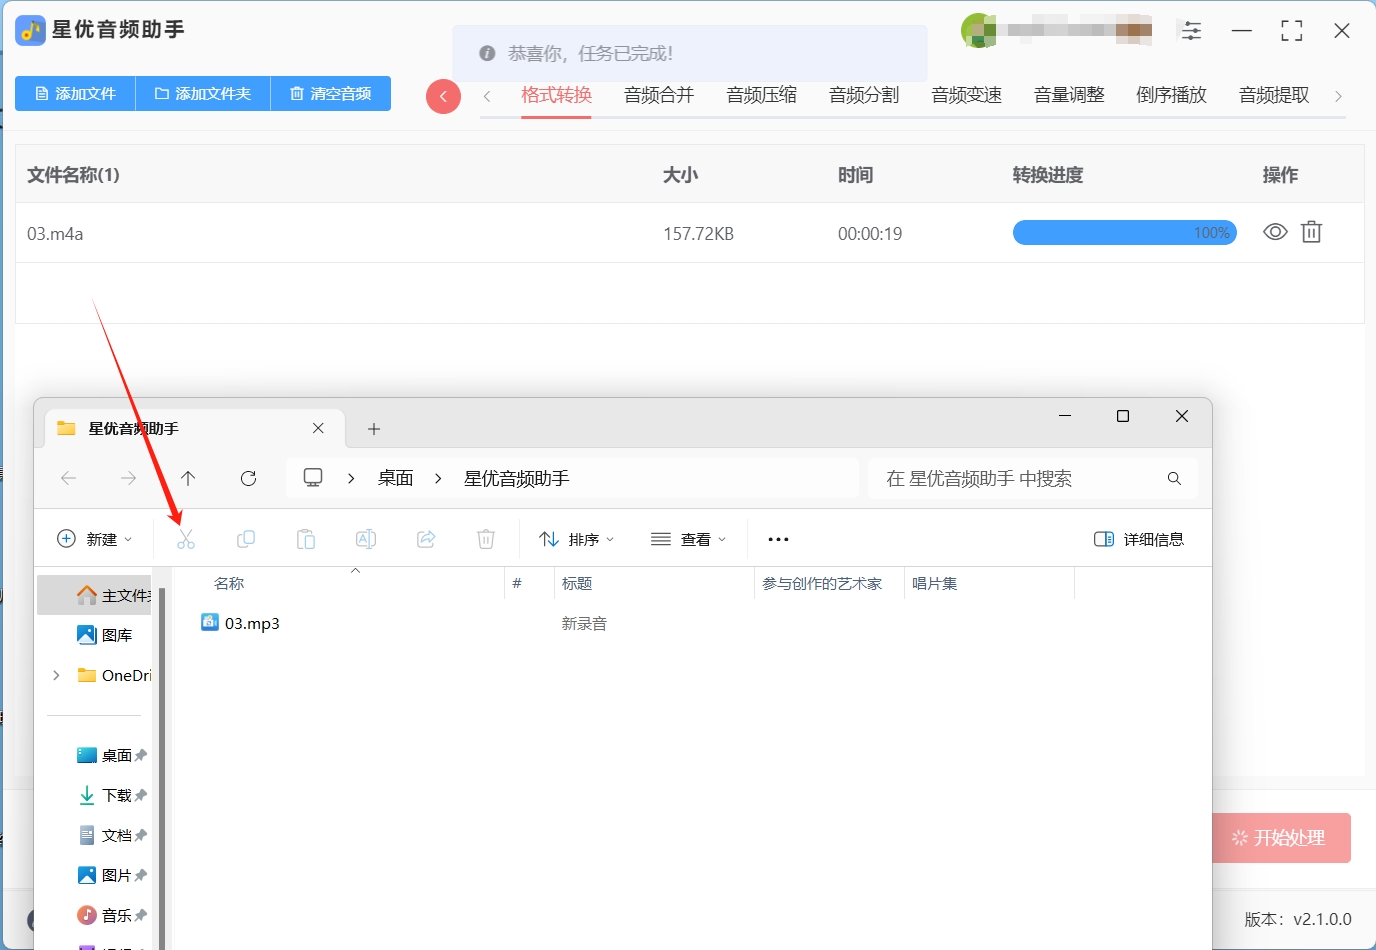
Task: Click 桌面 in the address breadcrumb
Action: pyautogui.click(x=396, y=479)
